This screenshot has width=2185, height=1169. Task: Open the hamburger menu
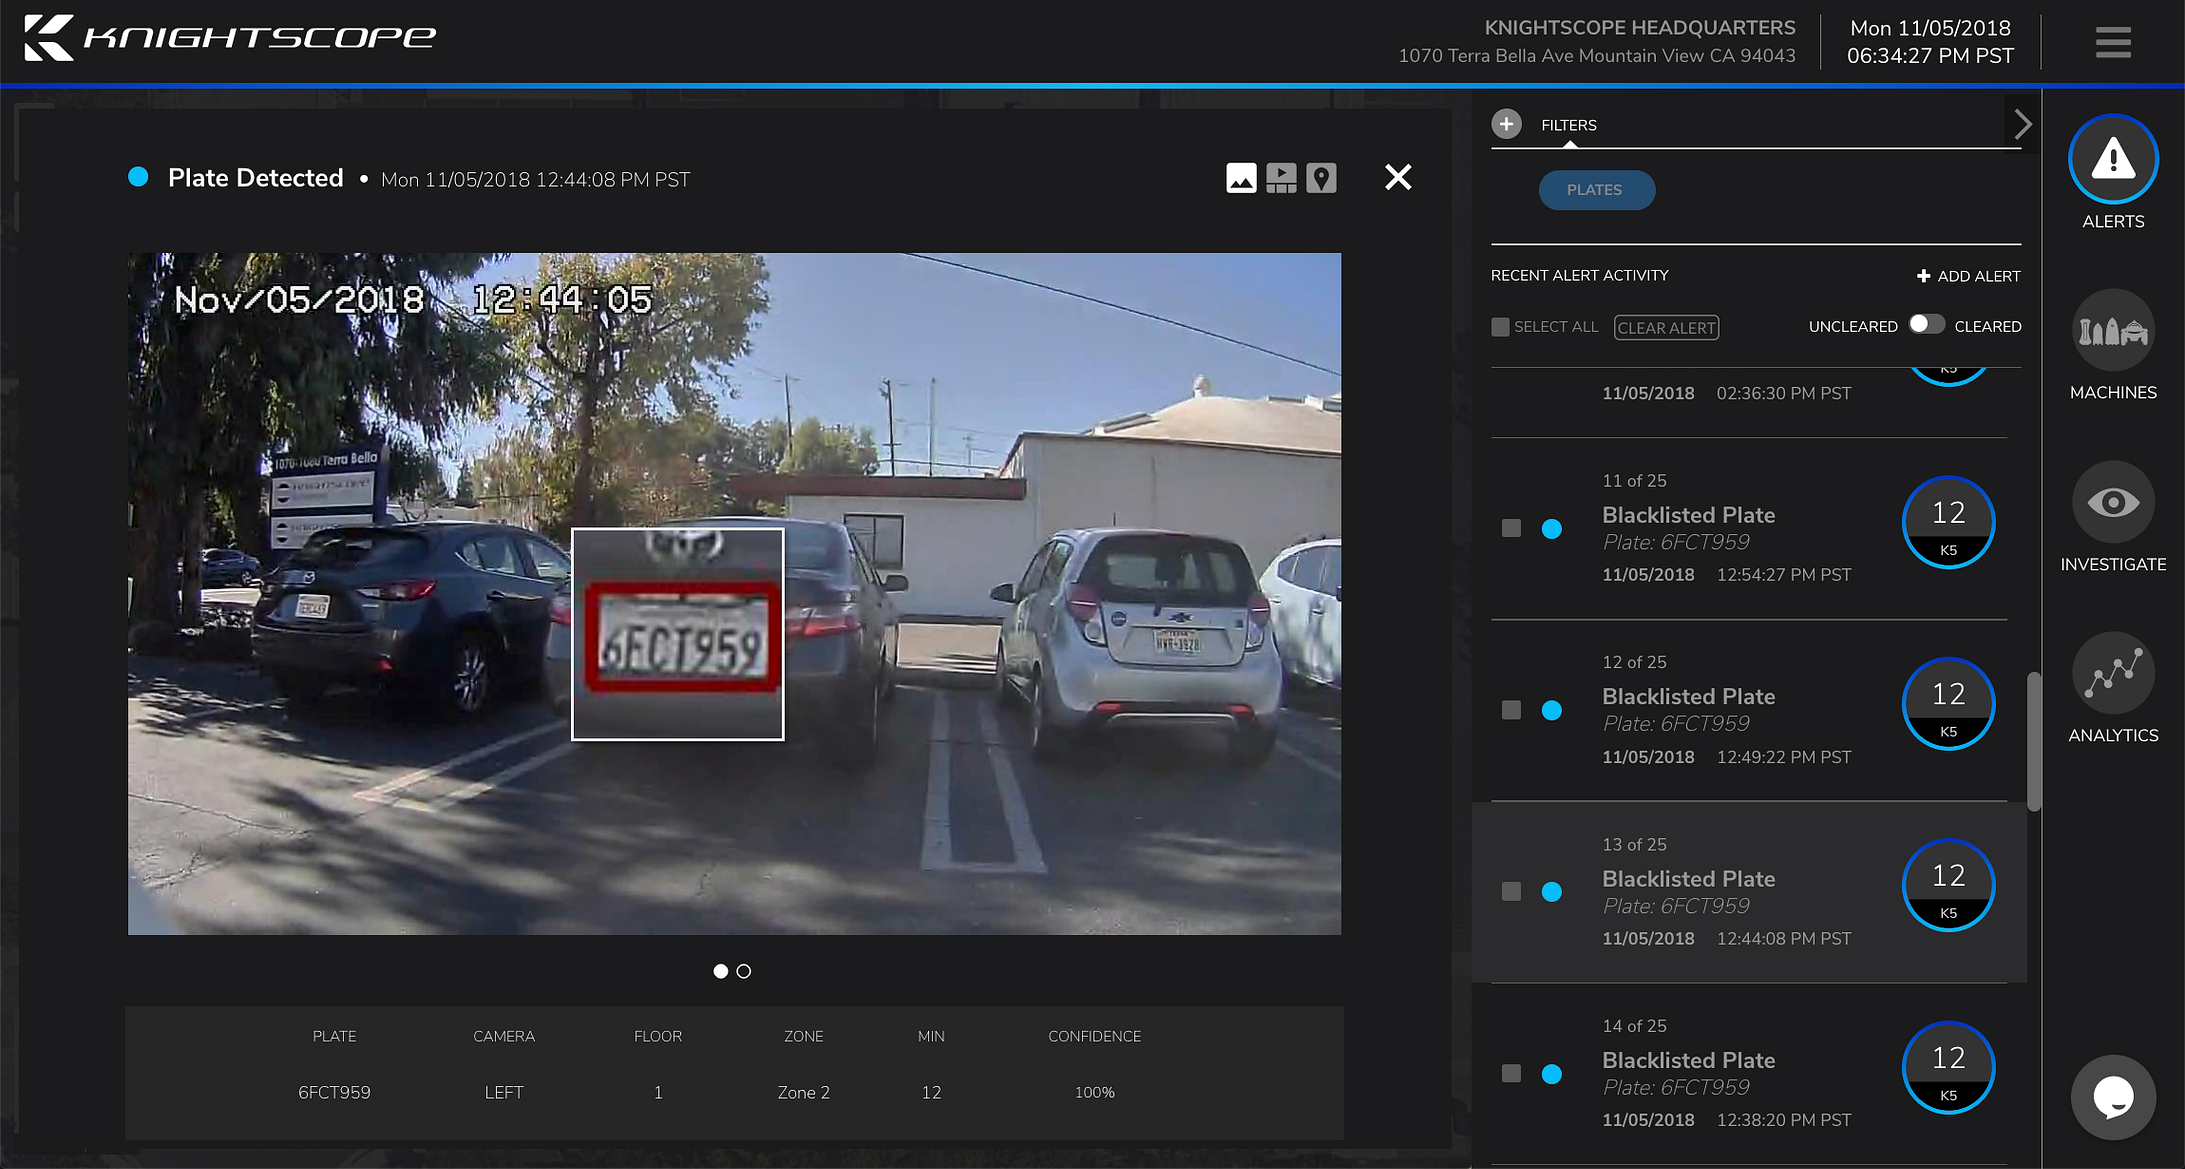pos(2113,42)
